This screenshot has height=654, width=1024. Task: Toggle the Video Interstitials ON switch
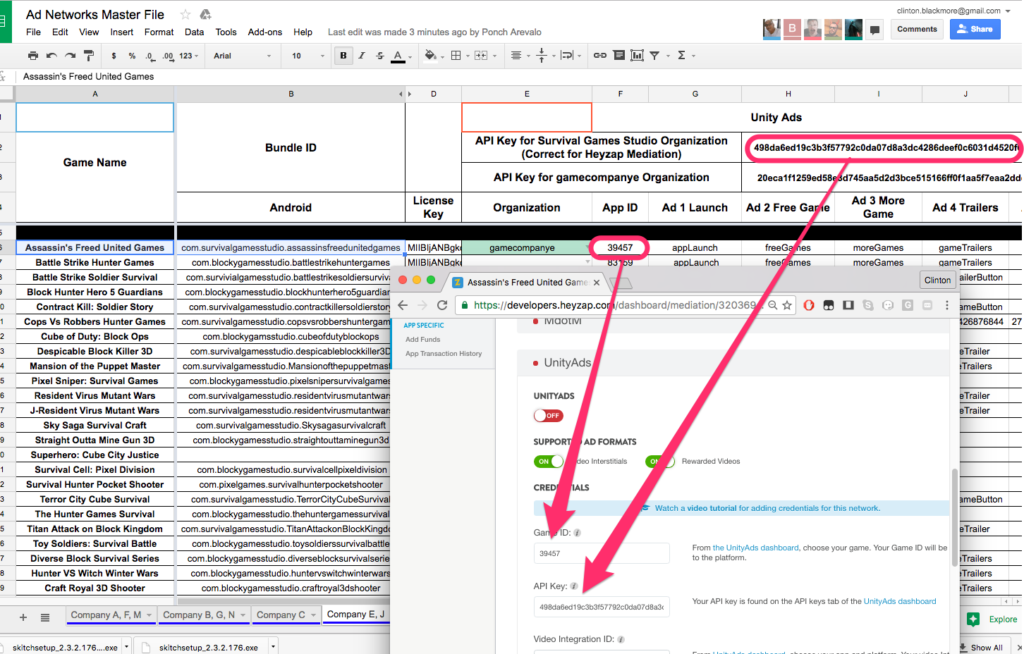548,461
